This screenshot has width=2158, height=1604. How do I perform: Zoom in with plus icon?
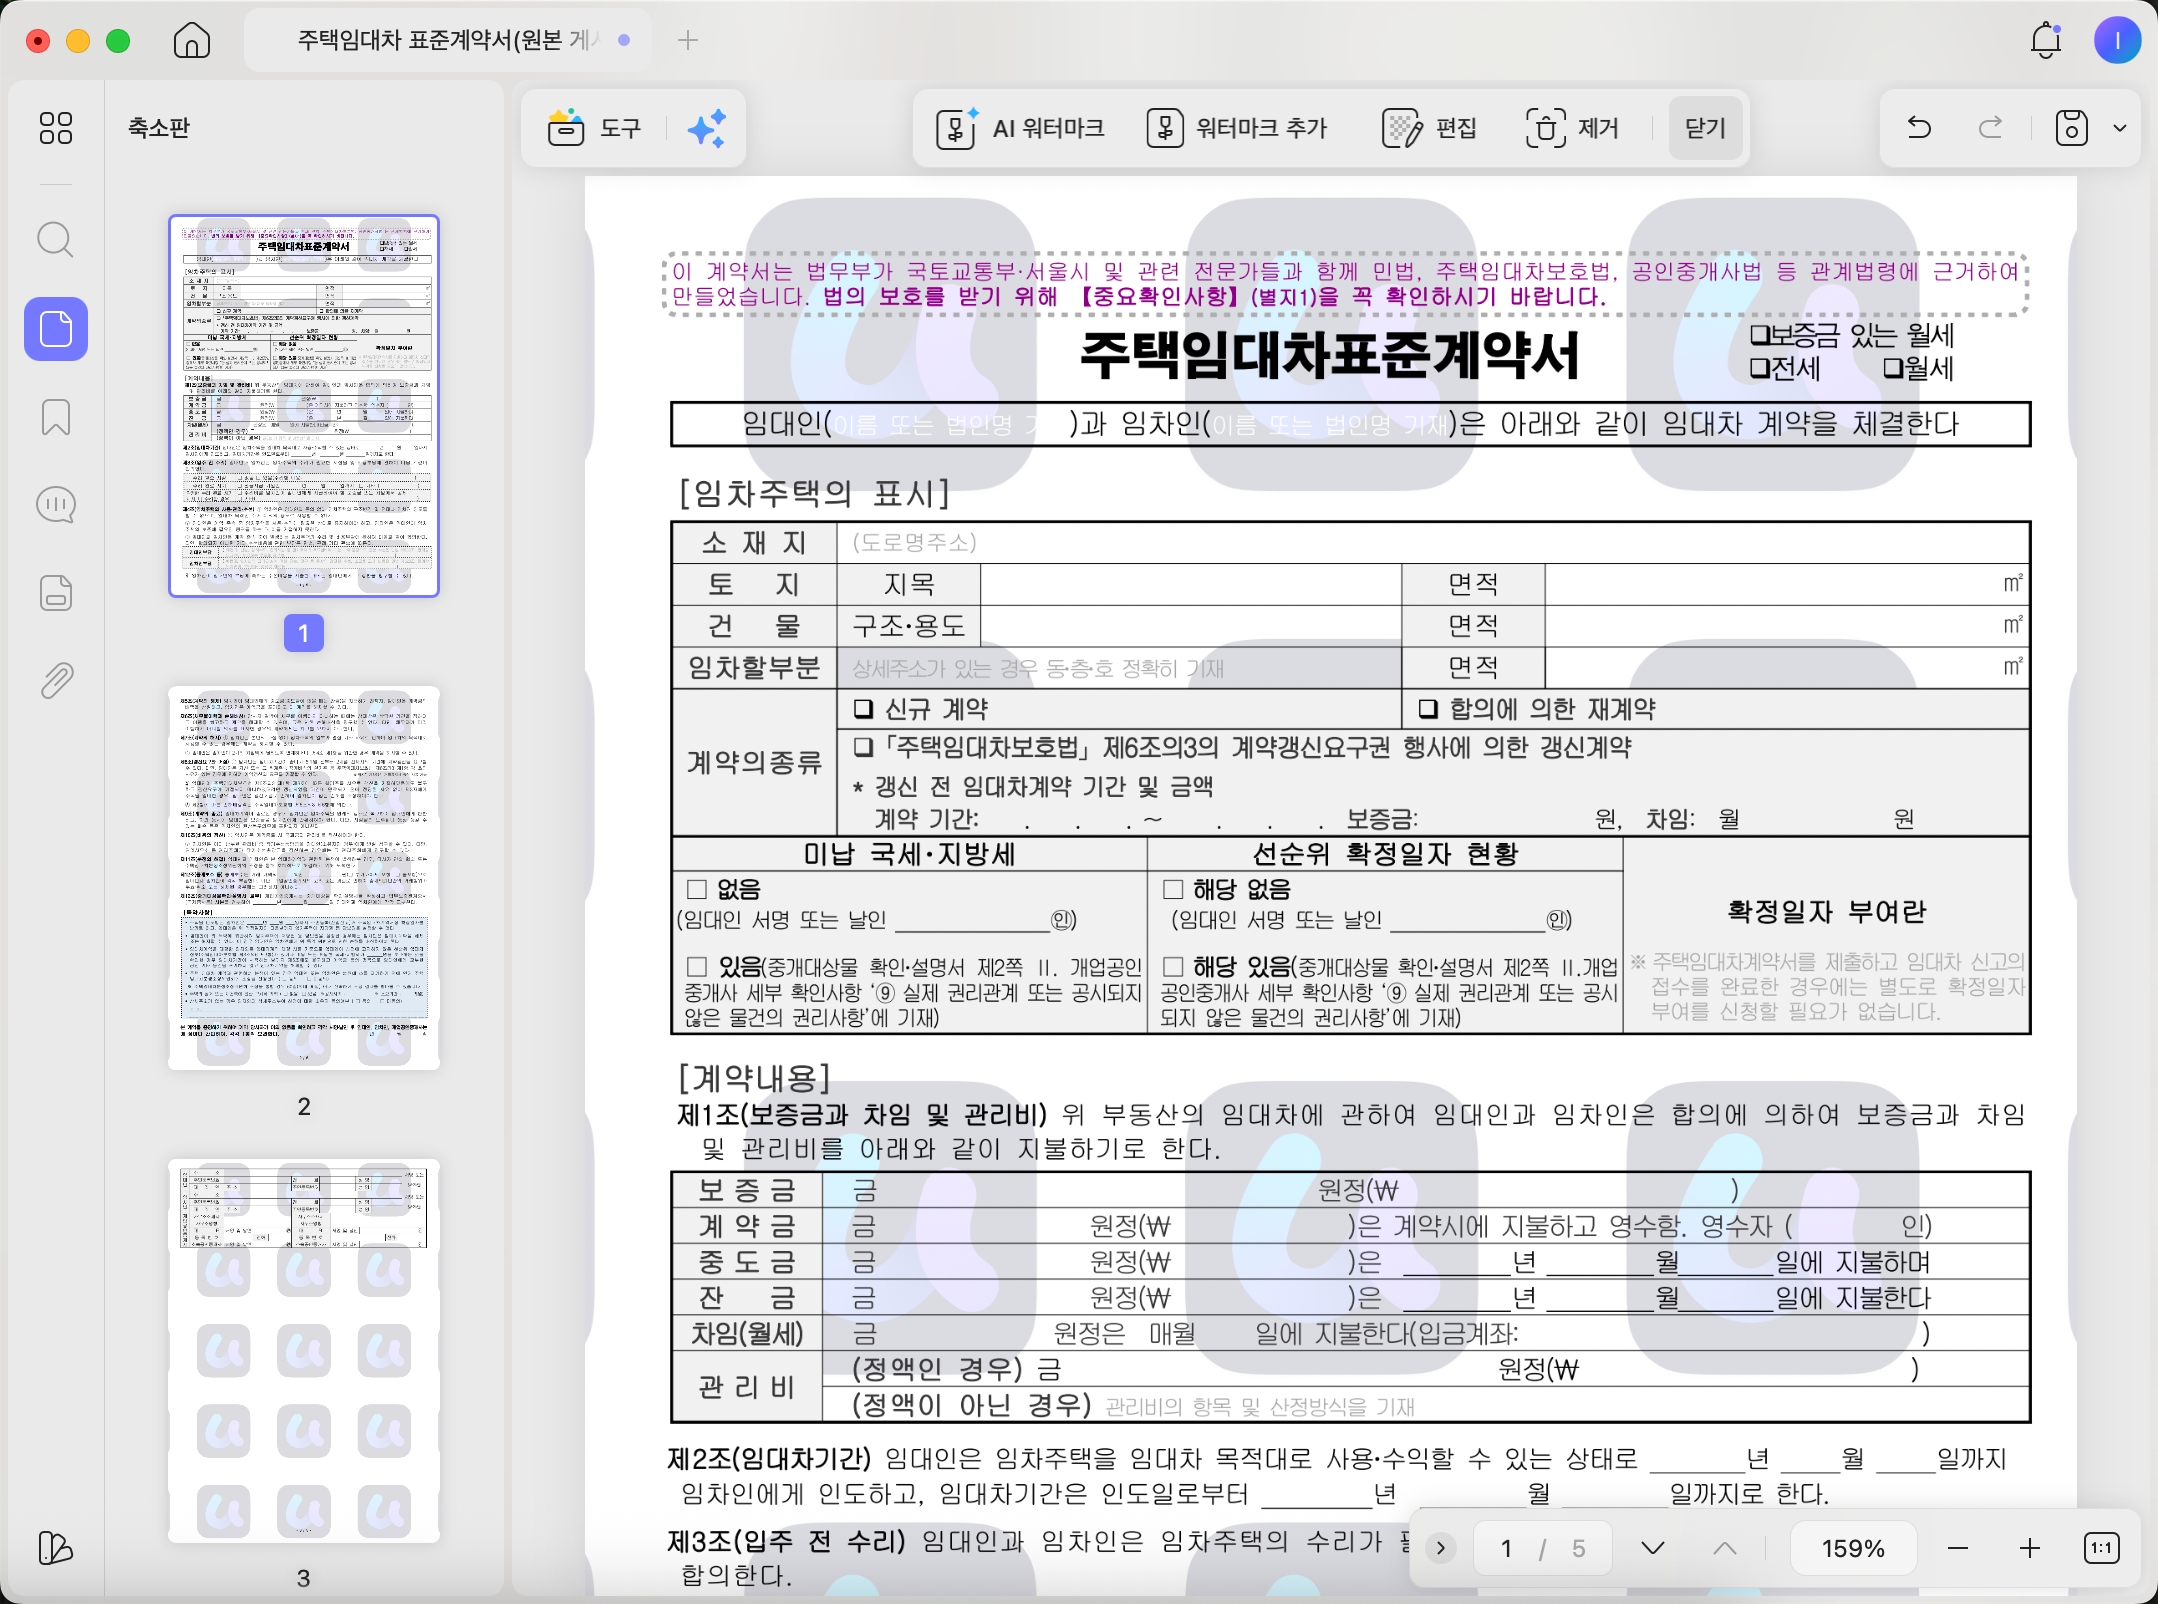tap(2030, 1548)
